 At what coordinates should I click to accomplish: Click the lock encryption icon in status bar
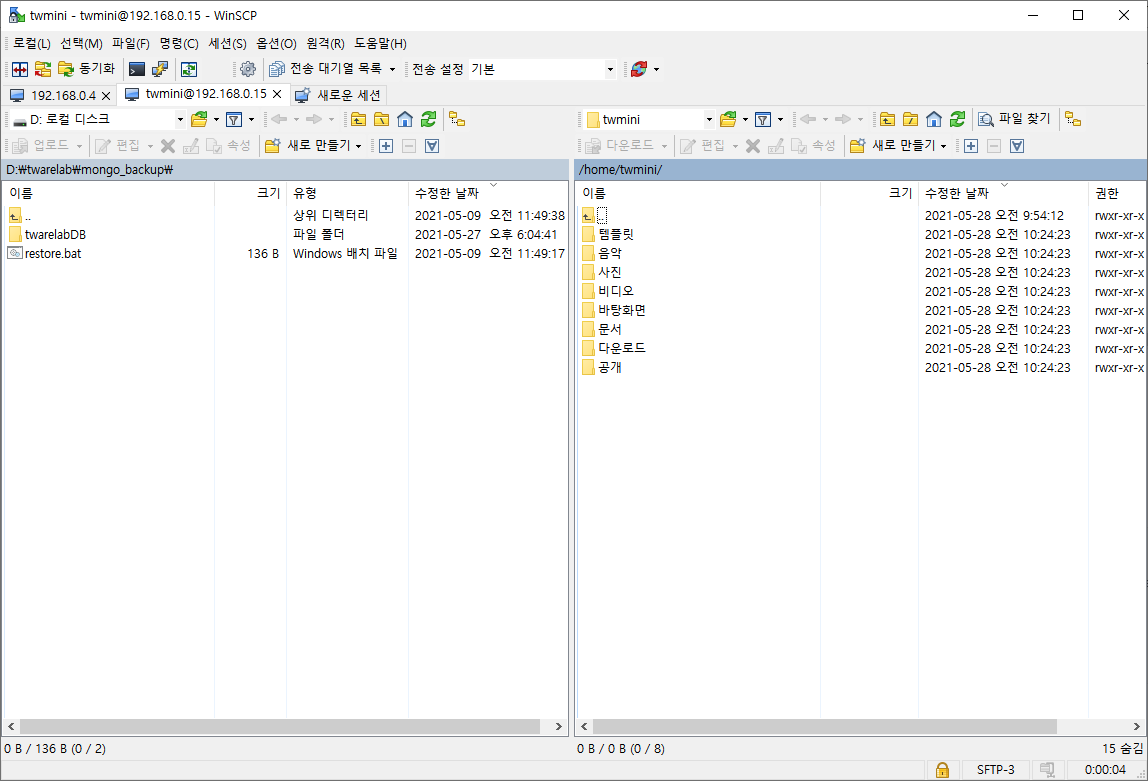[942, 770]
